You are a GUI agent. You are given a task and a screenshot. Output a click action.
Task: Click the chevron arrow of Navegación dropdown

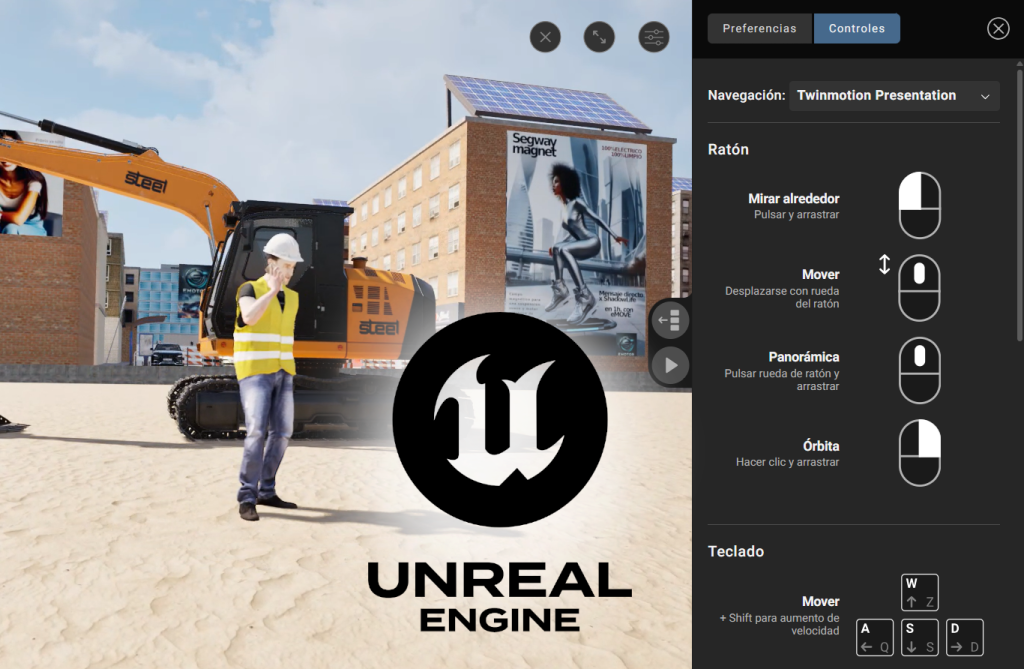point(985,96)
